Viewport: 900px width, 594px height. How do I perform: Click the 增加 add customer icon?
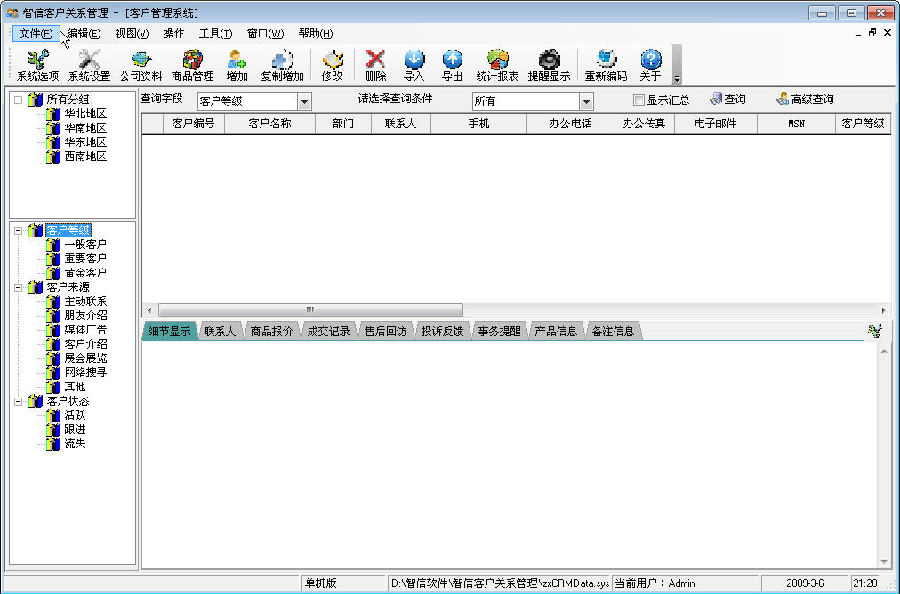[x=236, y=65]
